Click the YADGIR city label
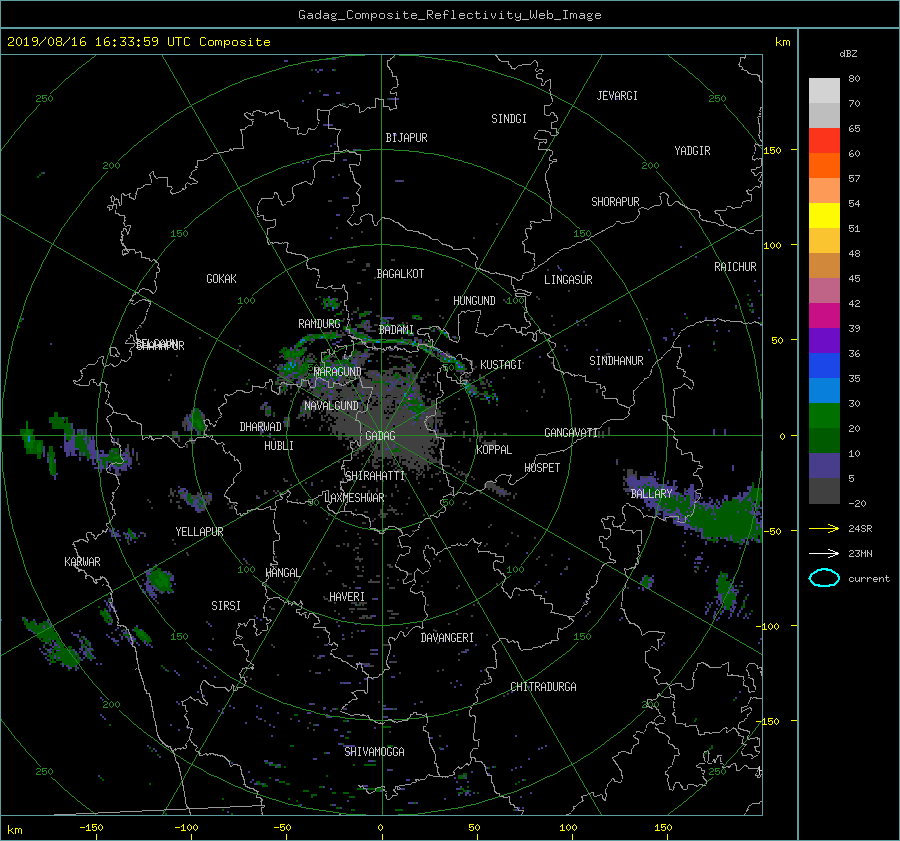The height and width of the screenshot is (841, 900). [x=692, y=151]
